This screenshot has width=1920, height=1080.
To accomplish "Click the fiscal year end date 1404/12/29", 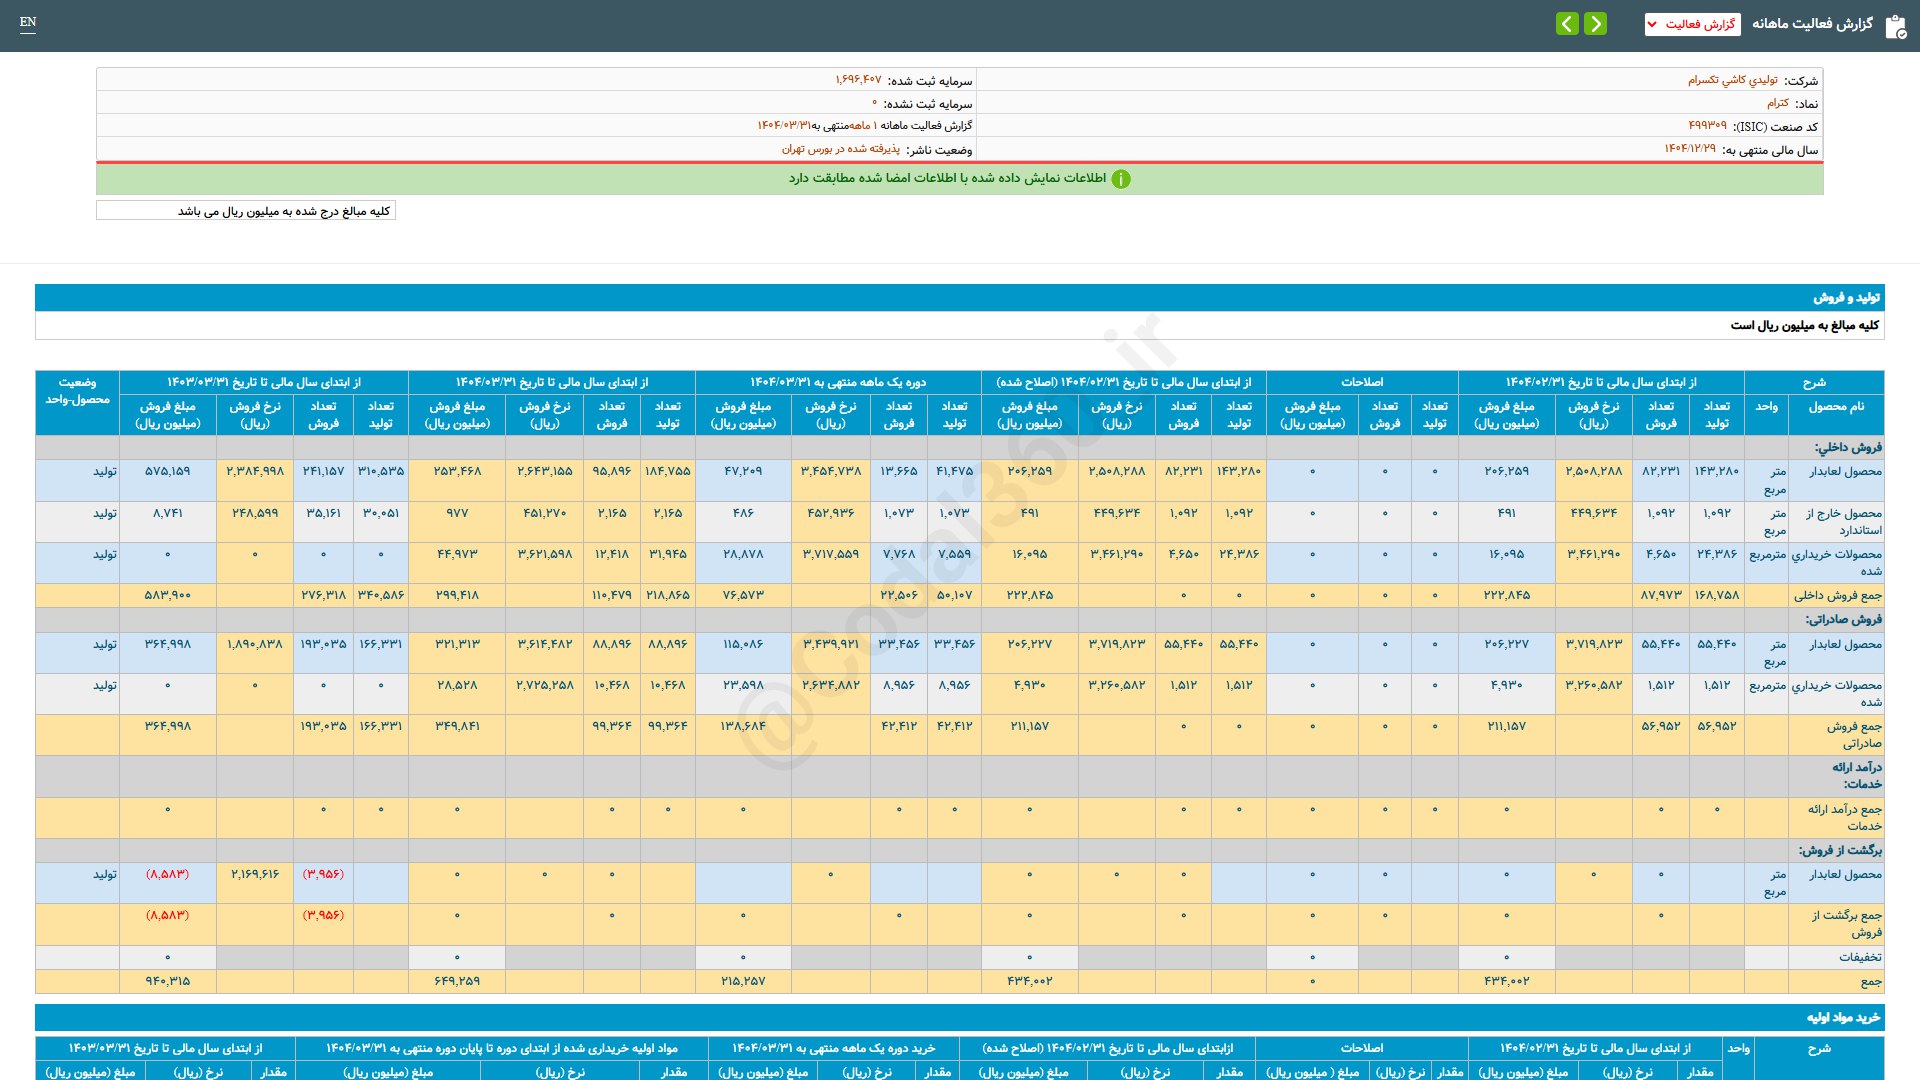I will click(1689, 149).
